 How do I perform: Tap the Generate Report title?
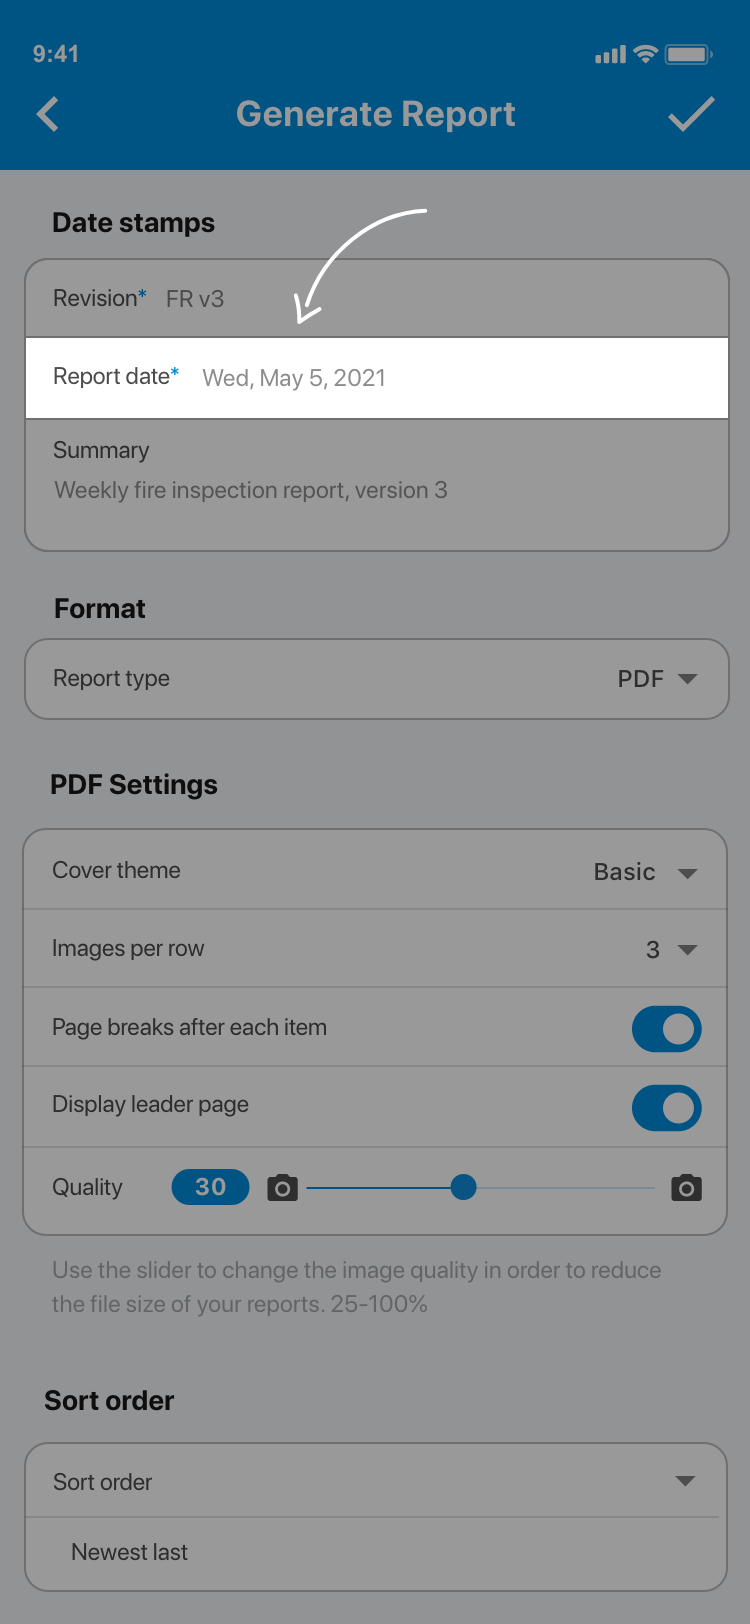(376, 114)
